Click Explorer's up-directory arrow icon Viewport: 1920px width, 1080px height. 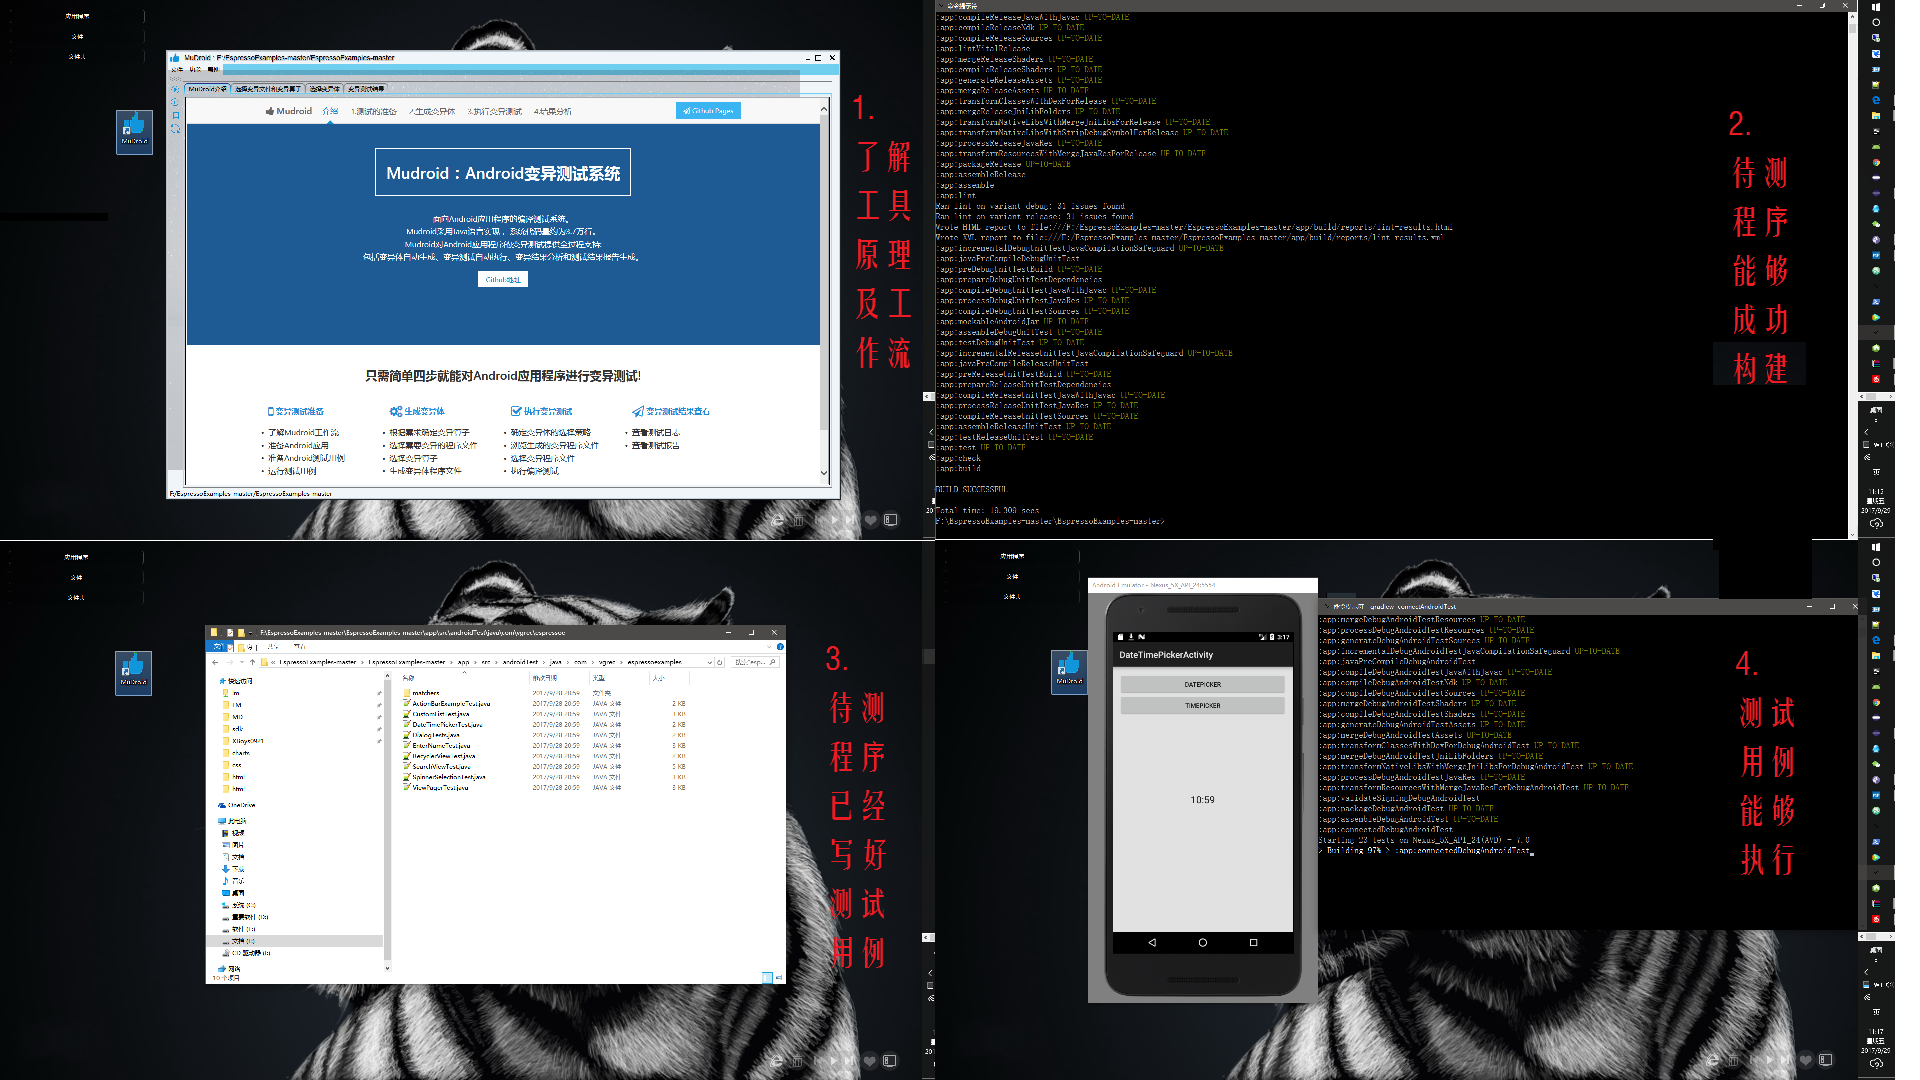coord(252,662)
